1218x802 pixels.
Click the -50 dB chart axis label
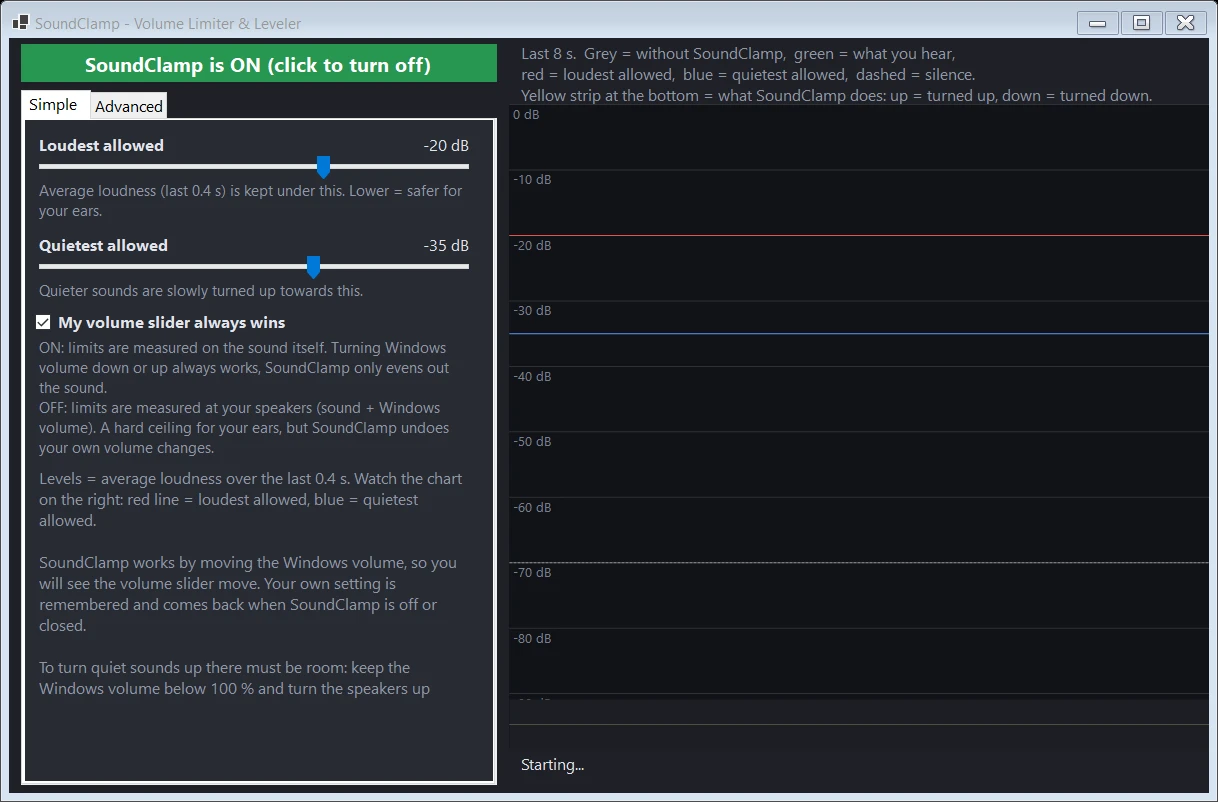532,441
